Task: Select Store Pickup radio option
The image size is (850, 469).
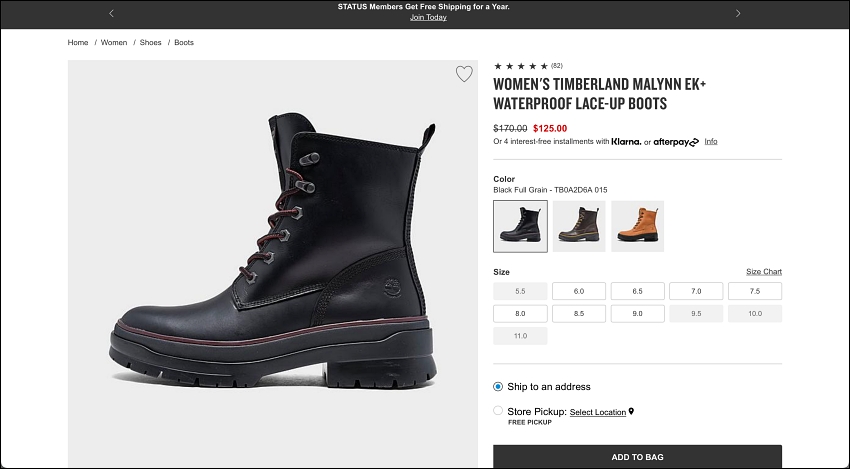Action: click(x=498, y=410)
